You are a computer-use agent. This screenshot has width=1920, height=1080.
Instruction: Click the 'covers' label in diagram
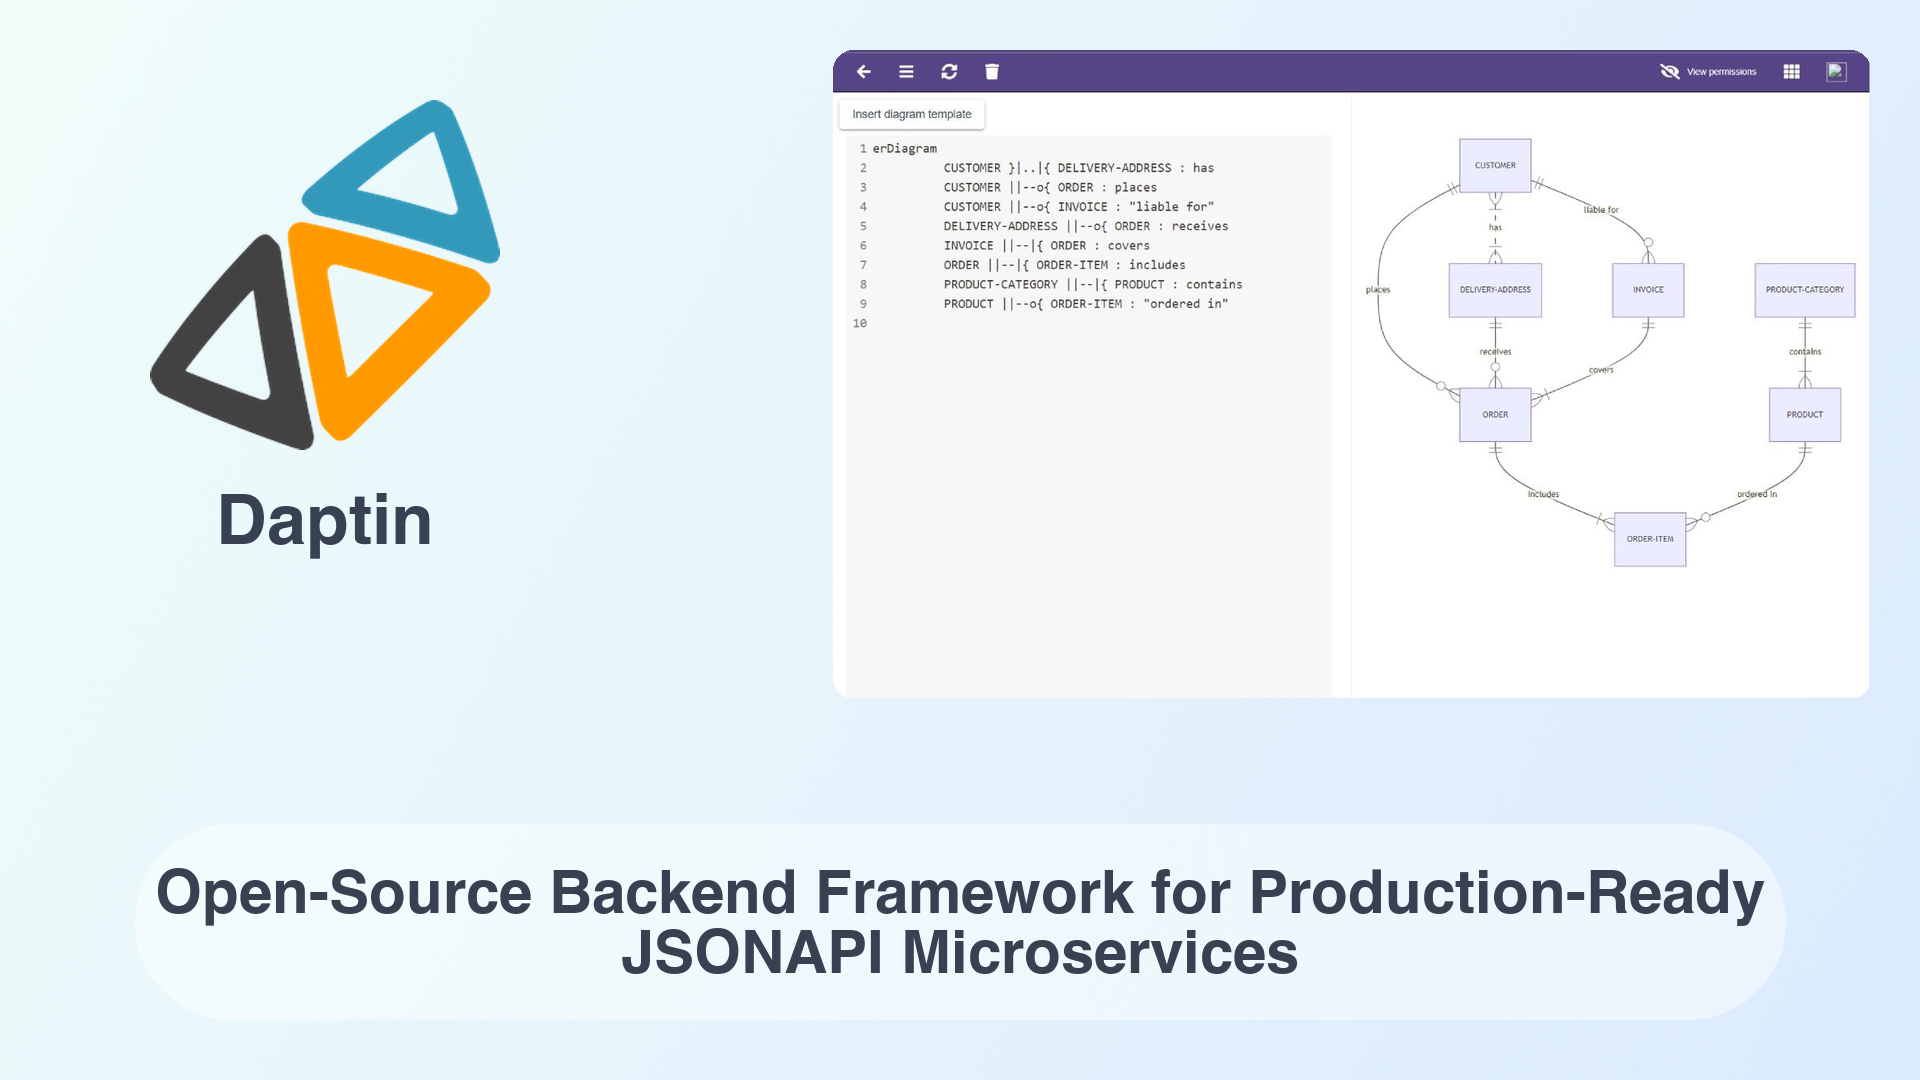point(1601,370)
